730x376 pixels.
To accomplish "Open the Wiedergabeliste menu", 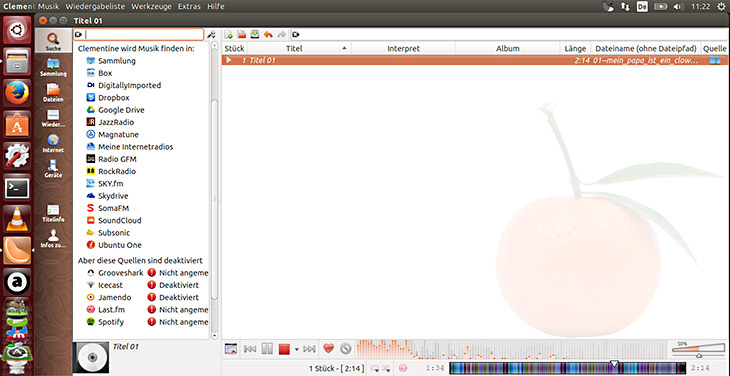I will pos(95,7).
